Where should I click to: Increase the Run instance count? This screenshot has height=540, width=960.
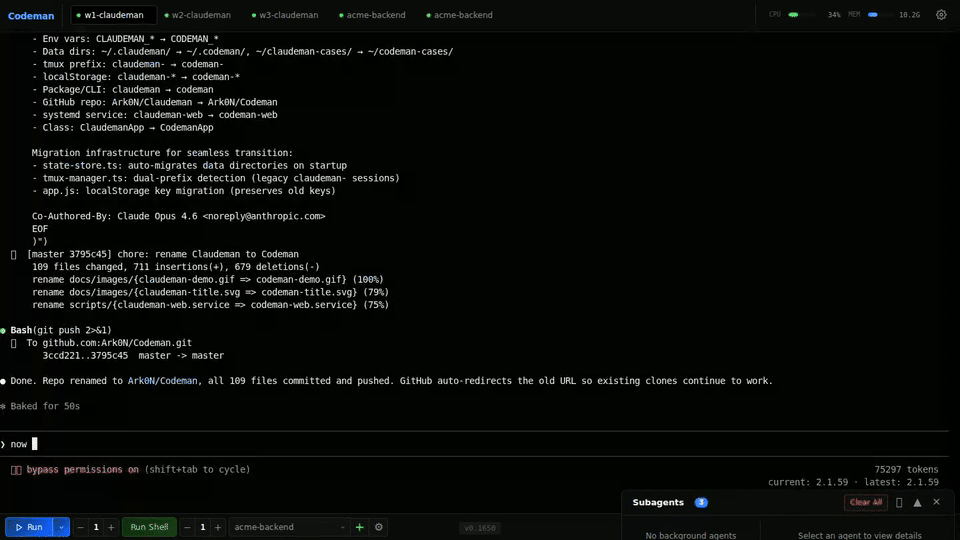[111, 527]
